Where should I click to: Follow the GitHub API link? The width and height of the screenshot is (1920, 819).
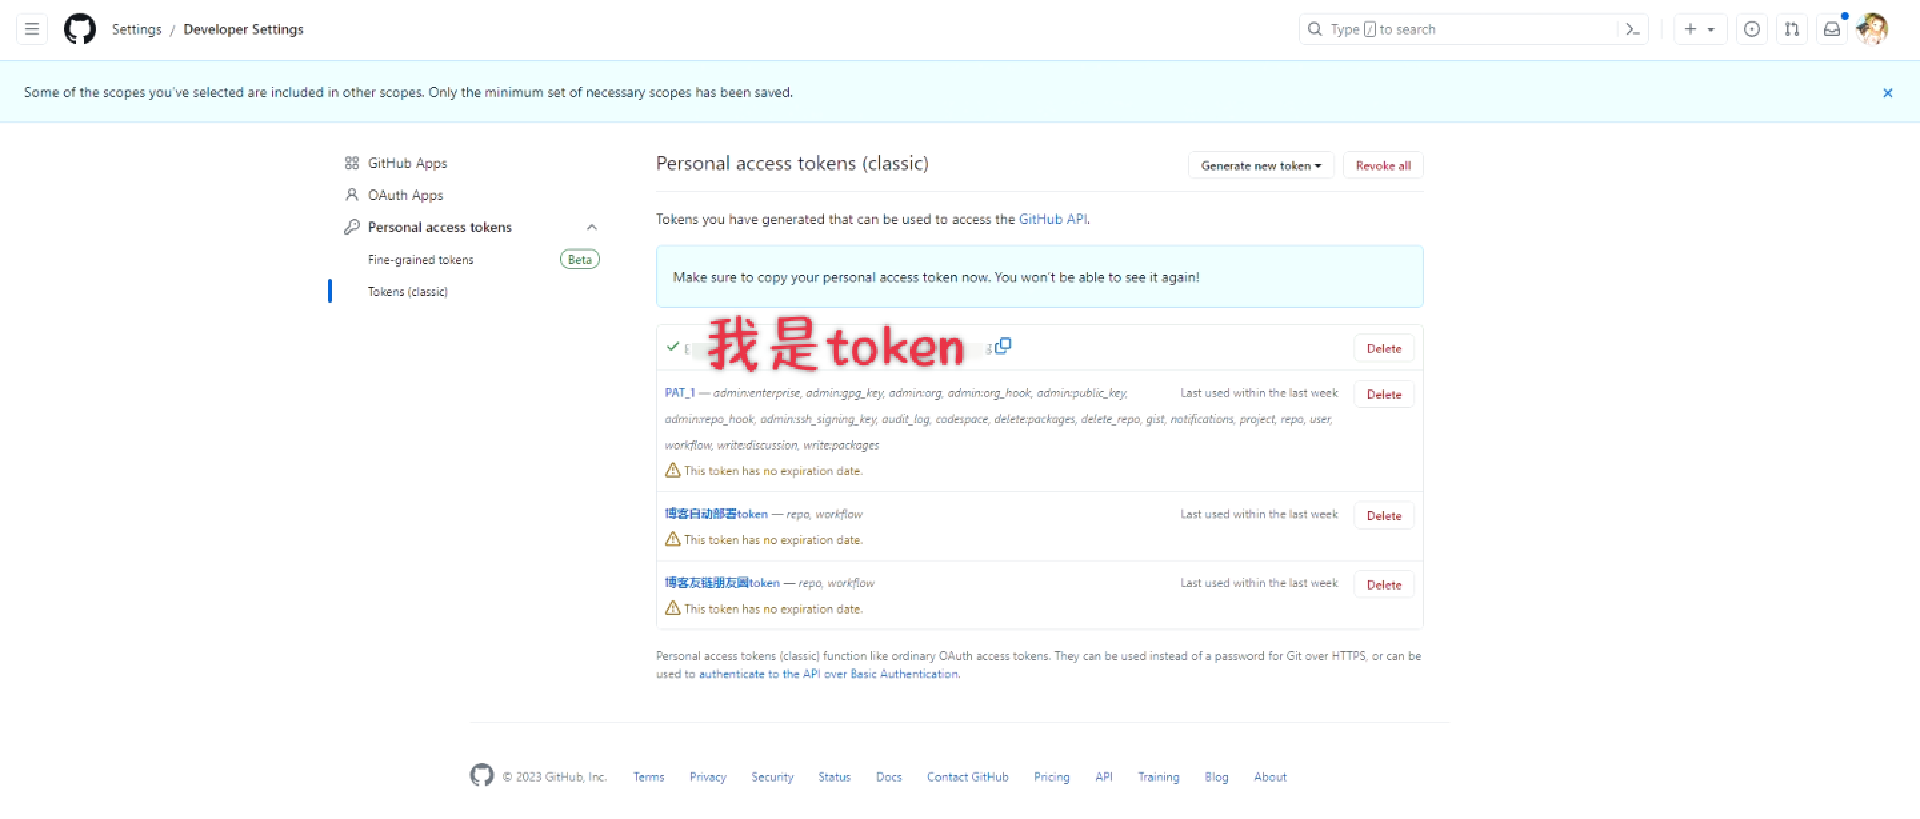click(x=1053, y=219)
